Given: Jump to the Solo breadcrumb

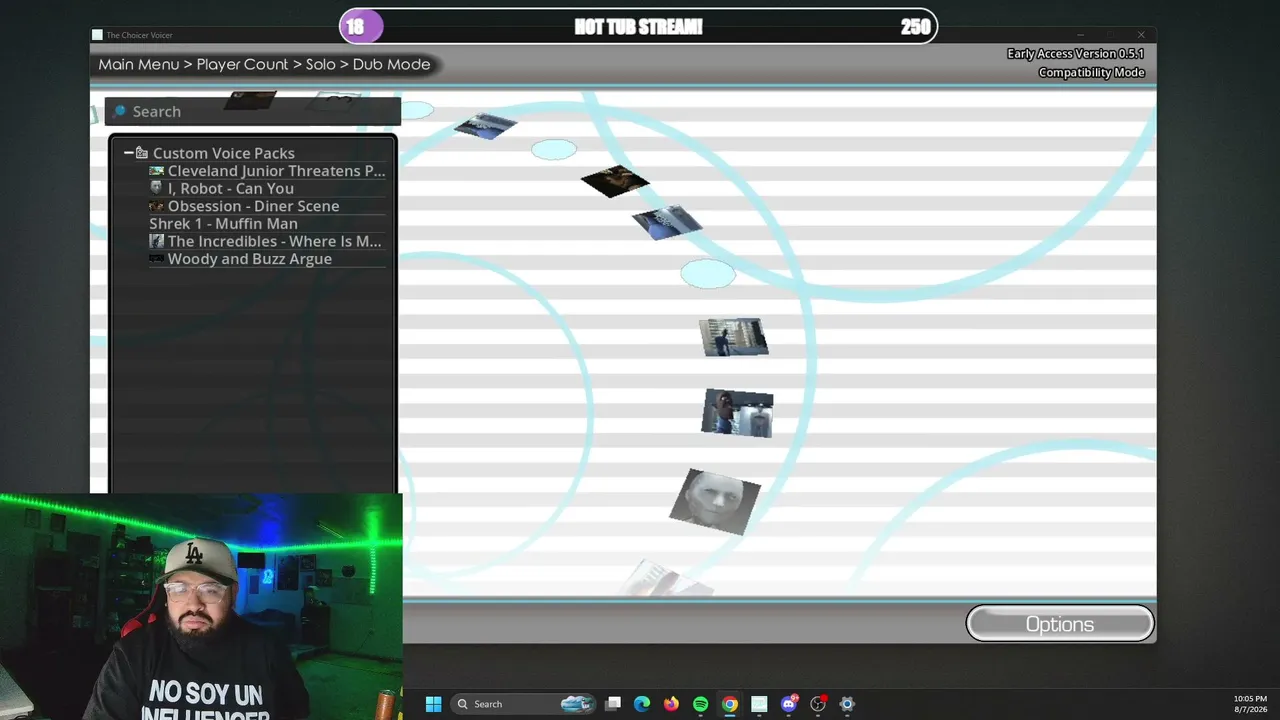Looking at the screenshot, I should point(320,64).
